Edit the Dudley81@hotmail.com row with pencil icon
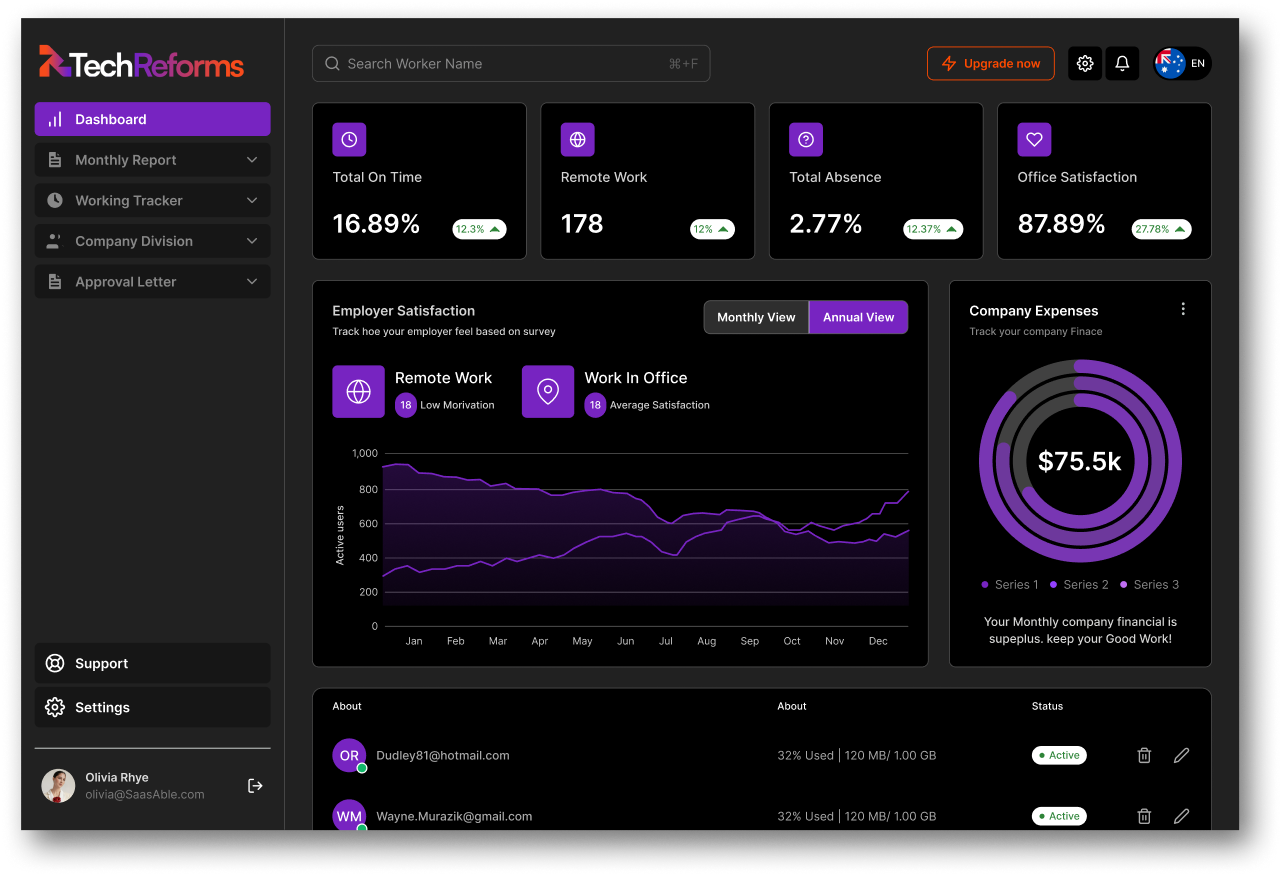This screenshot has height=877, width=1283. [1181, 755]
